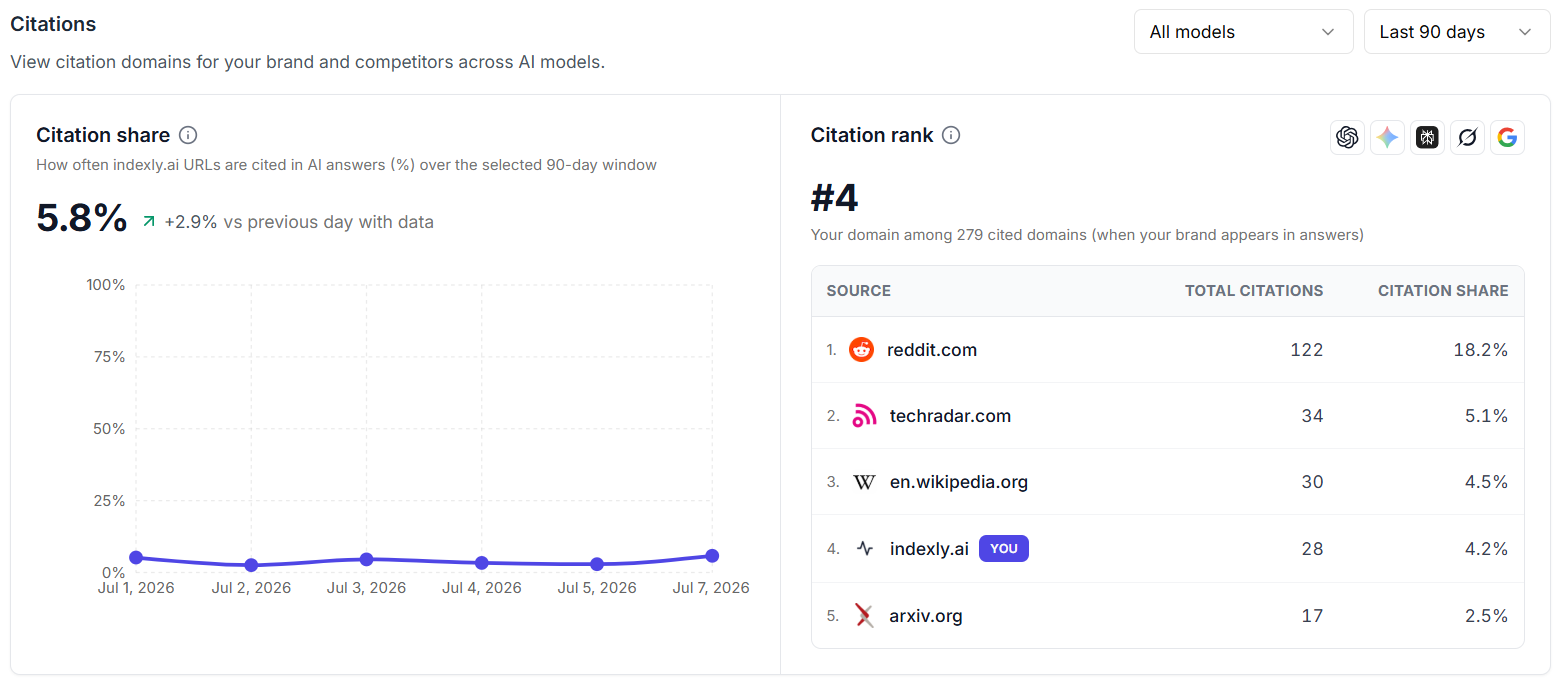The width and height of the screenshot is (1562, 687).
Task: Click techradar.com total citations value 34
Action: pyautogui.click(x=1312, y=416)
